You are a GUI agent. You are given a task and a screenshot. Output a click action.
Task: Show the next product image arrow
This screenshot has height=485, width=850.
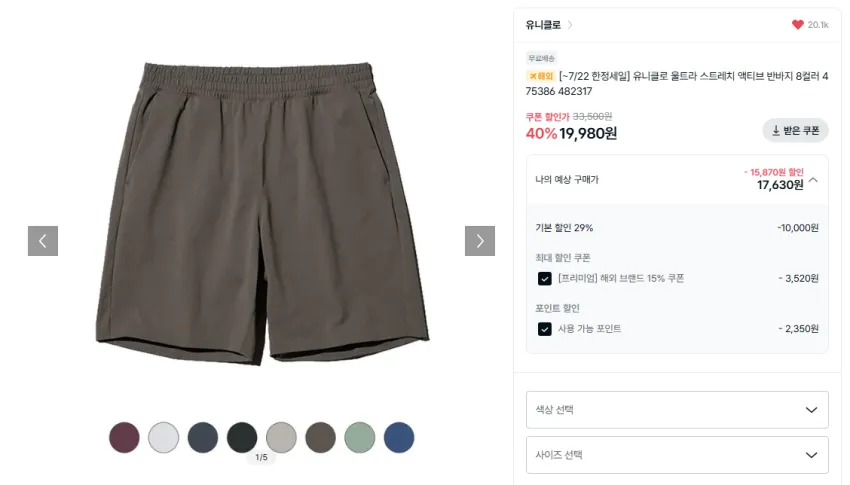pos(480,241)
